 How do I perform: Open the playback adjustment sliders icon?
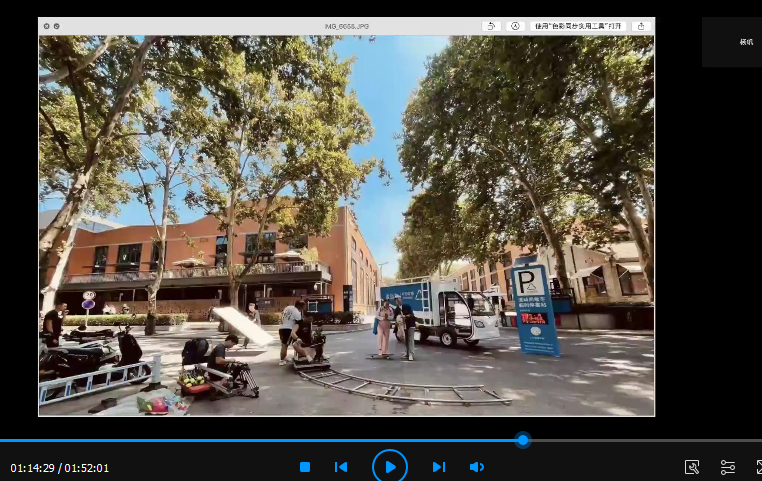728,467
